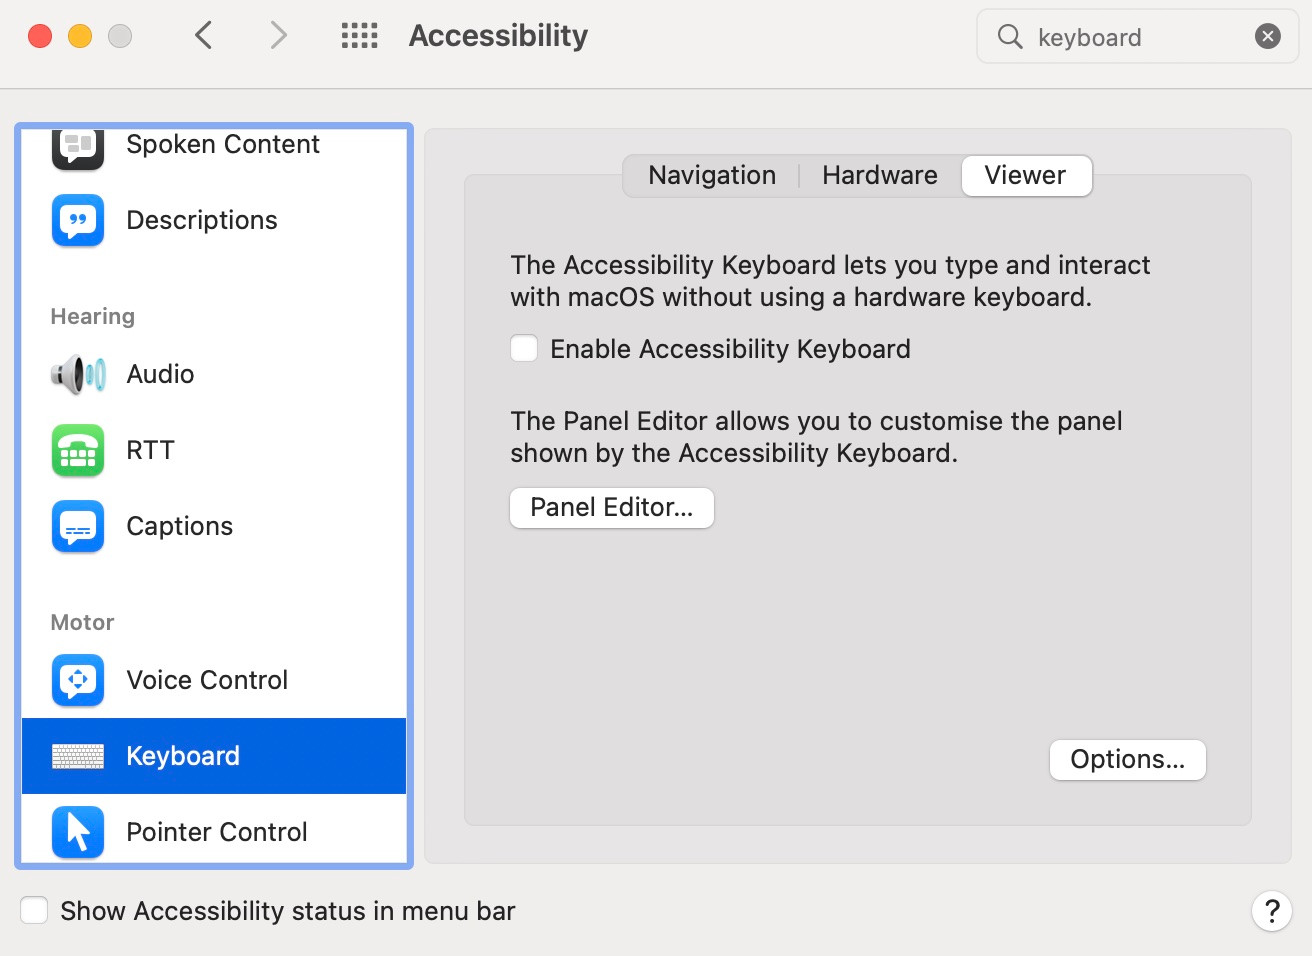The width and height of the screenshot is (1312, 956).
Task: Open help with the question mark button
Action: coord(1271,911)
